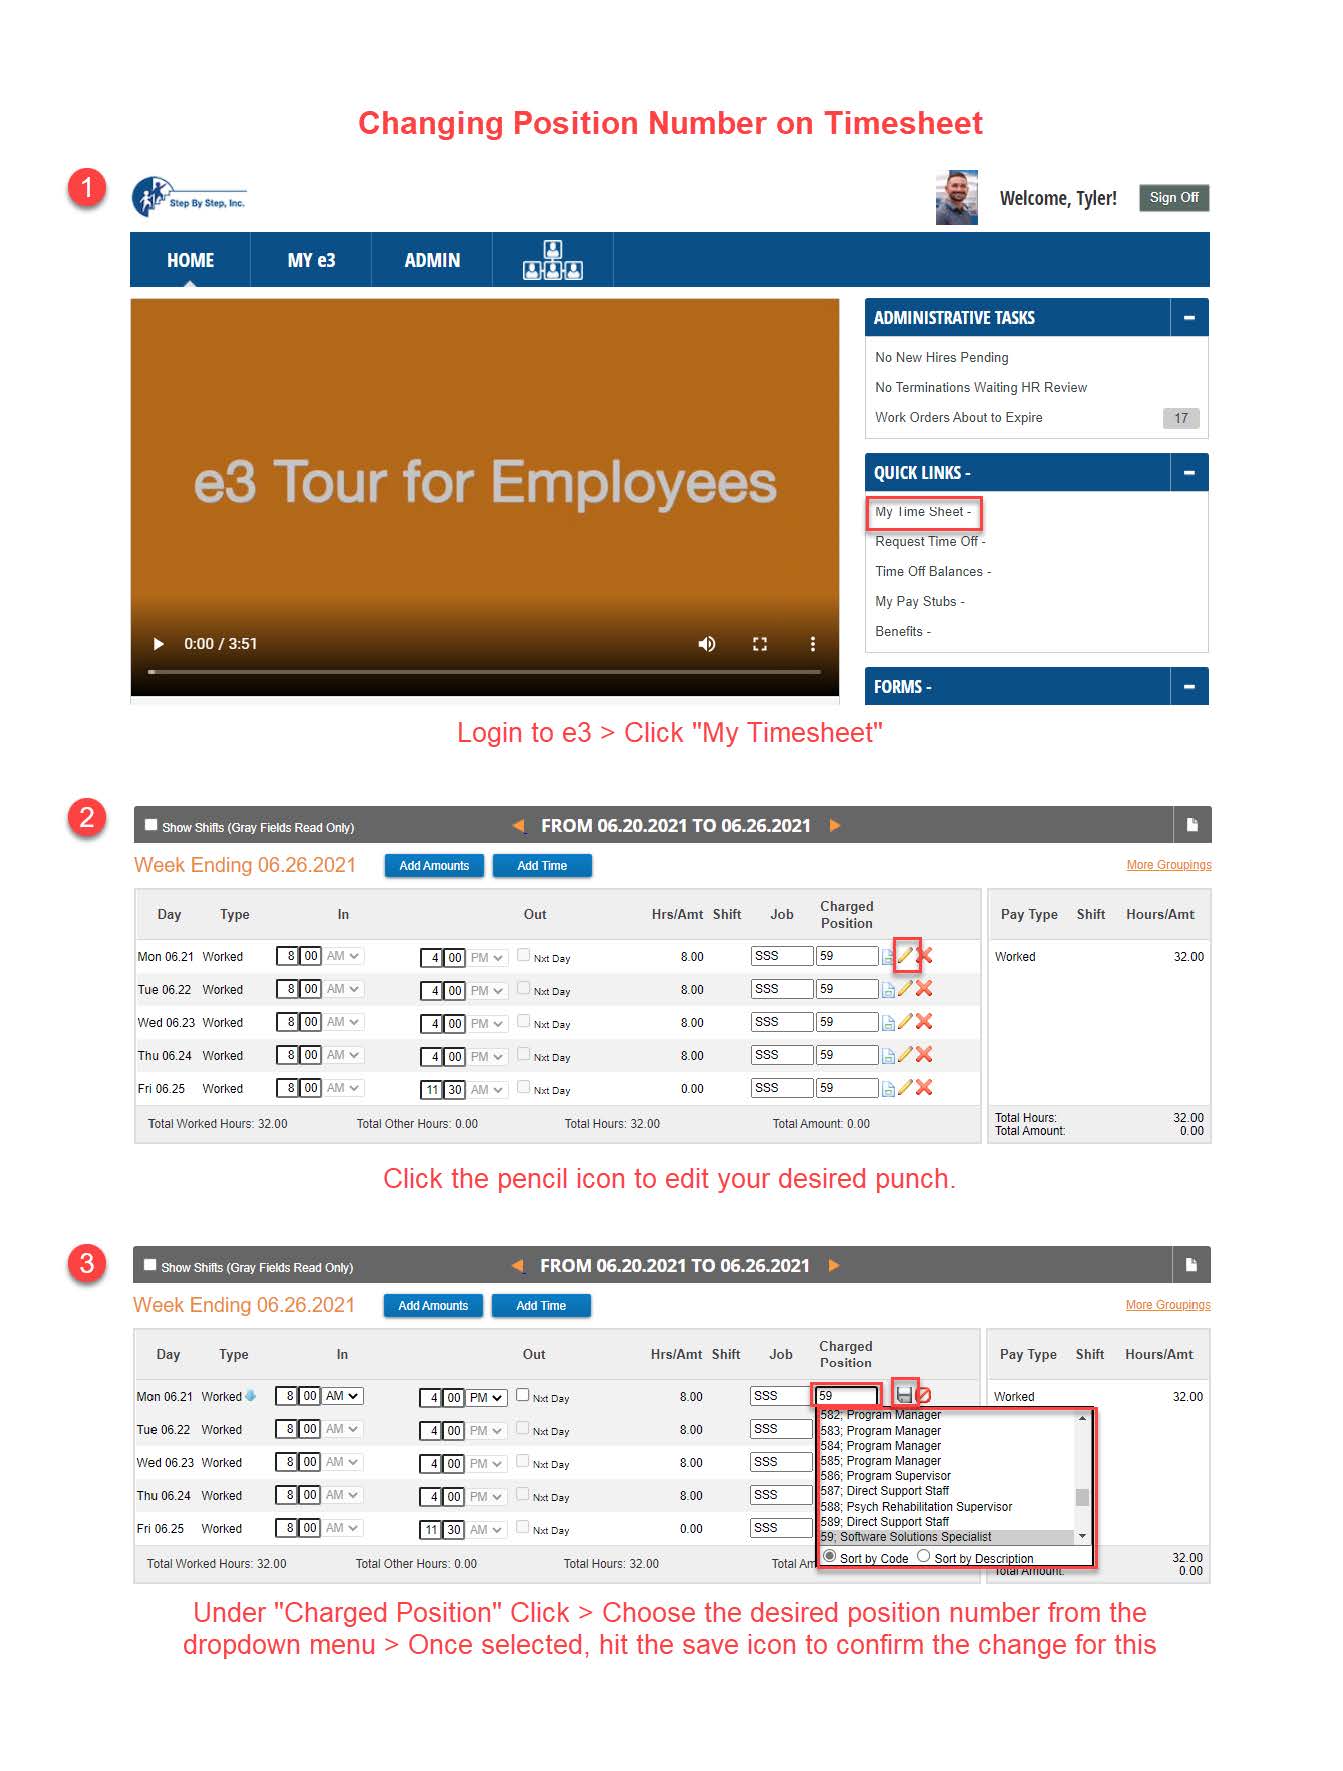Screen dimensions: 1343x1771
Task: Collapse the Forms panel
Action: [x=1189, y=686]
